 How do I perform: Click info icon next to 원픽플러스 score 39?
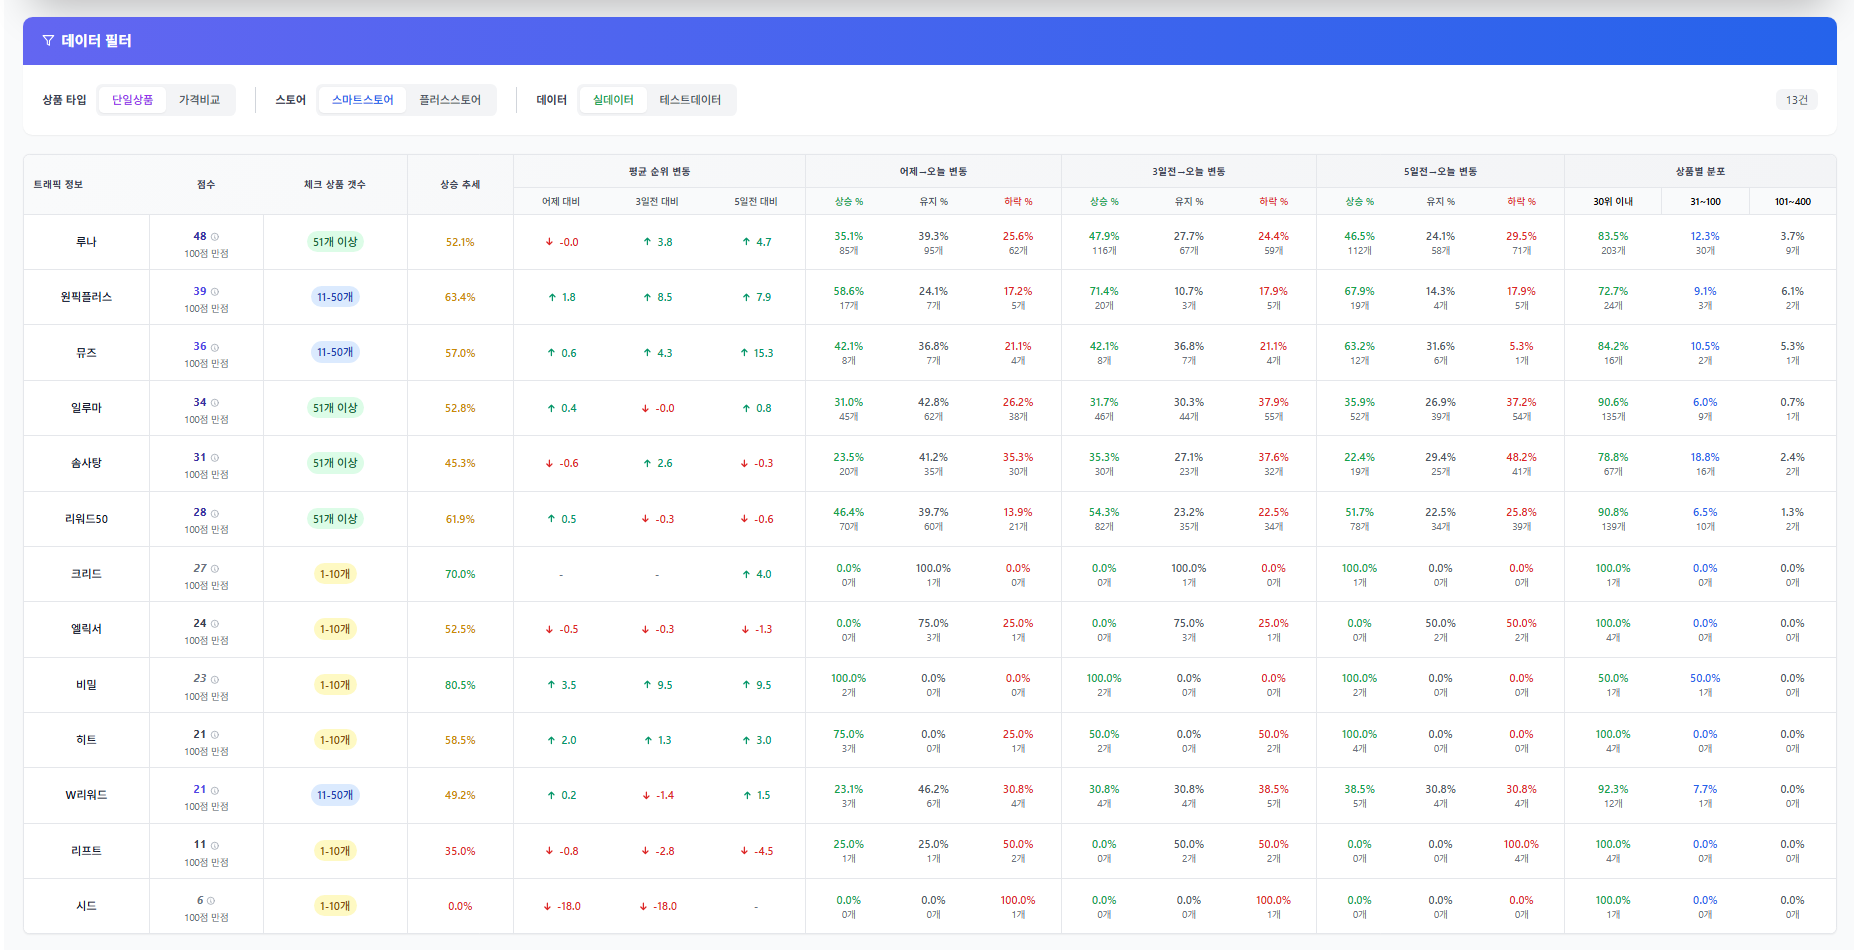click(215, 292)
